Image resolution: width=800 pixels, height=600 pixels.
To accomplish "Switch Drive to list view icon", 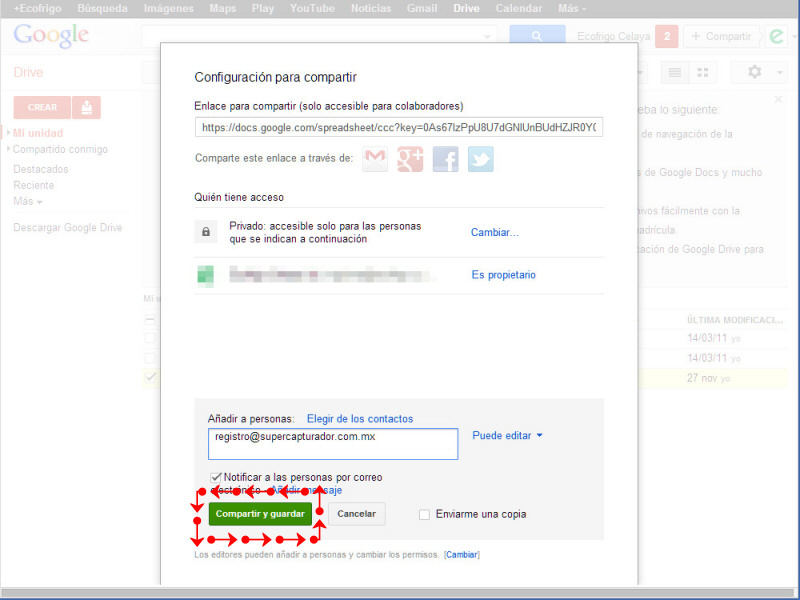I will coord(674,72).
